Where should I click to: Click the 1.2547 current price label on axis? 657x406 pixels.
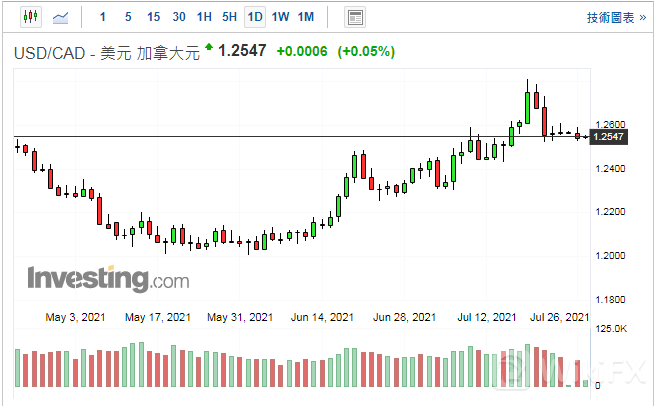pos(609,137)
